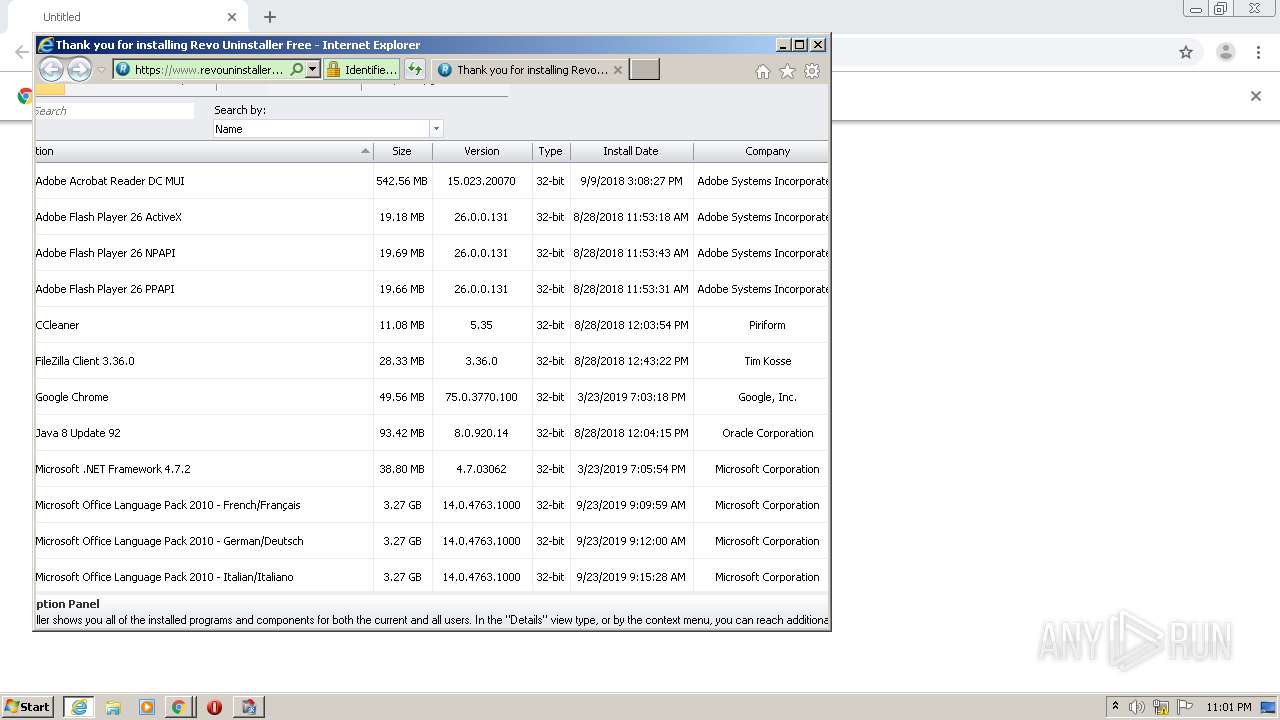Select the Untitled Chrome tab
Screen dimensions: 1280x720
[130, 17]
